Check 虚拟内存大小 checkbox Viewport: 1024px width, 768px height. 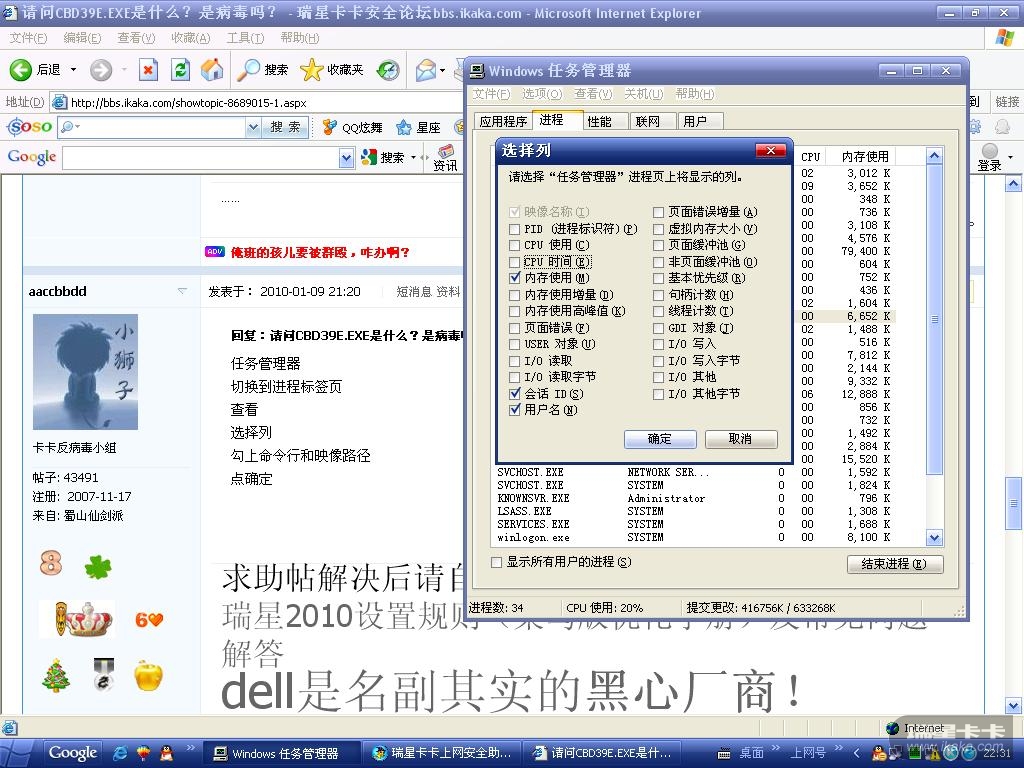tap(658, 229)
